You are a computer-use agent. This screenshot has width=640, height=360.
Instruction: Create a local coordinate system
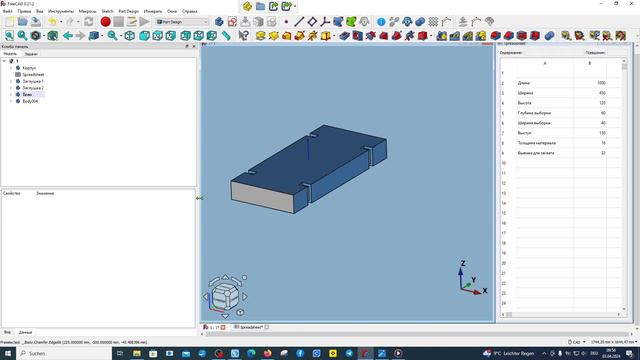pyautogui.click(x=325, y=22)
